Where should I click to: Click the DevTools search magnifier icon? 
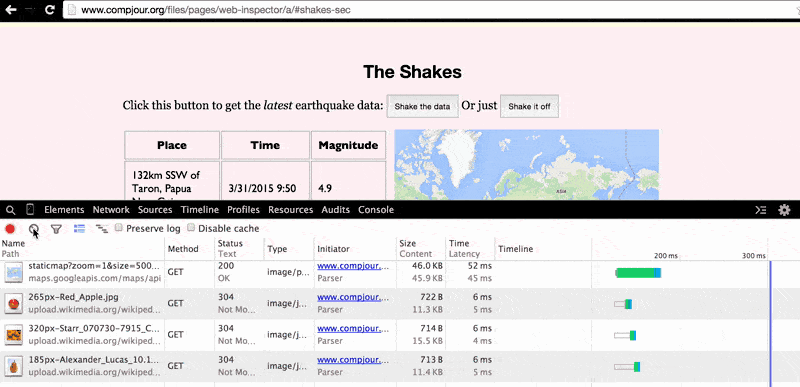10,210
